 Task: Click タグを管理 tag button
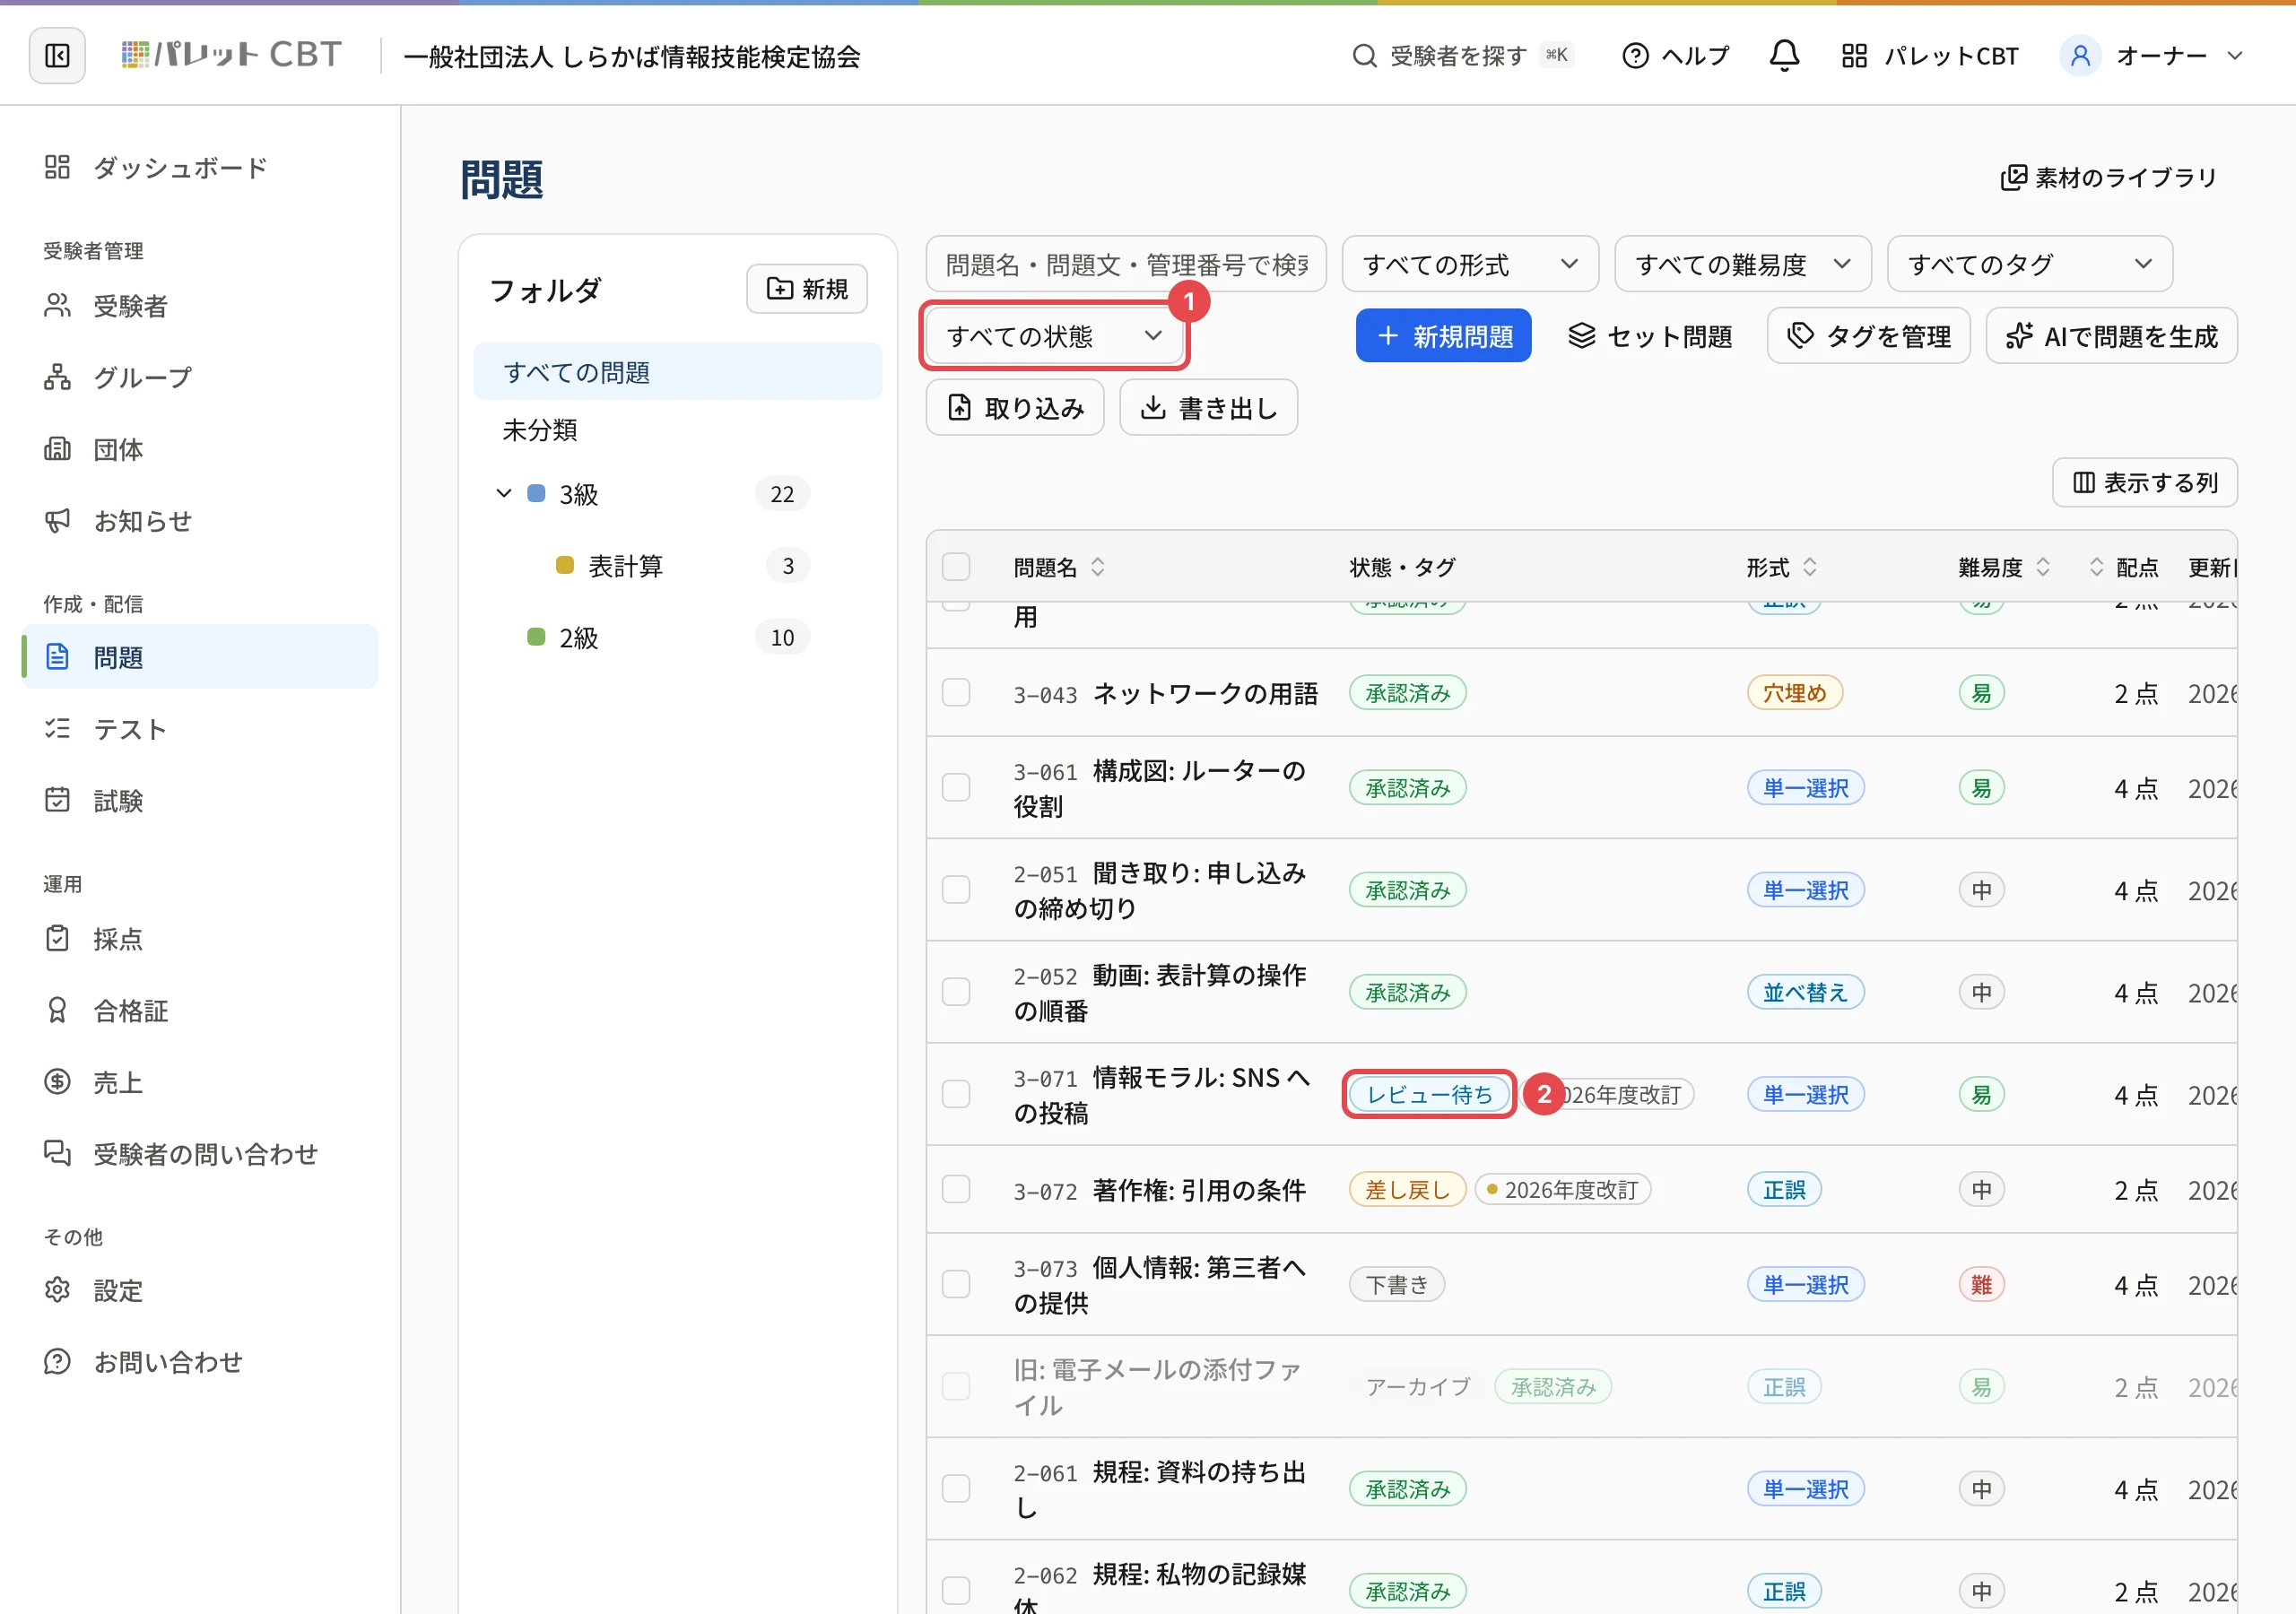(1868, 336)
